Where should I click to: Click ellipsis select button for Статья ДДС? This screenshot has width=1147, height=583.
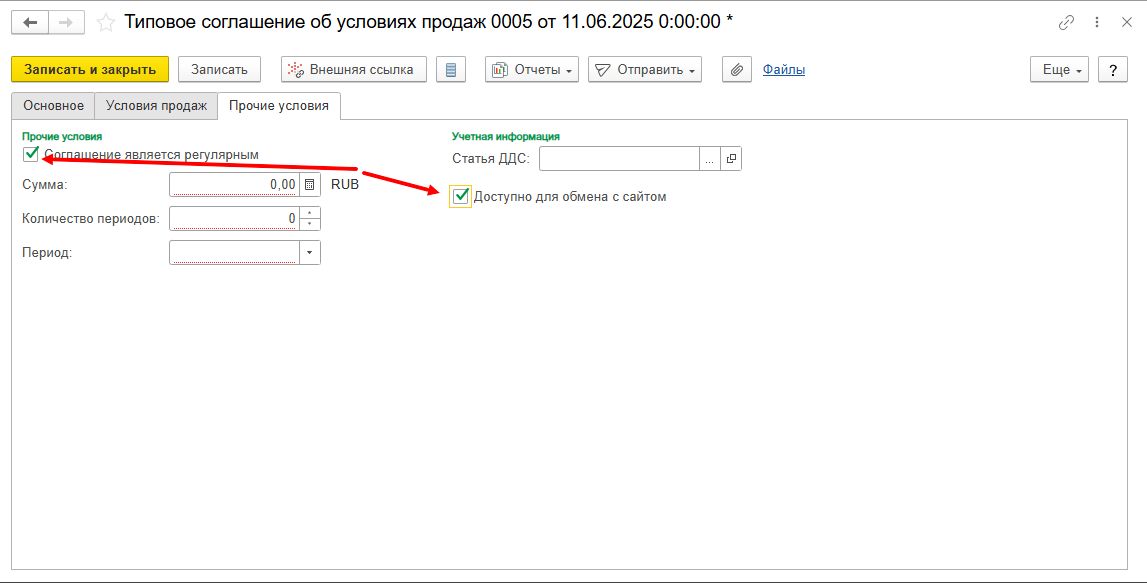click(x=709, y=159)
